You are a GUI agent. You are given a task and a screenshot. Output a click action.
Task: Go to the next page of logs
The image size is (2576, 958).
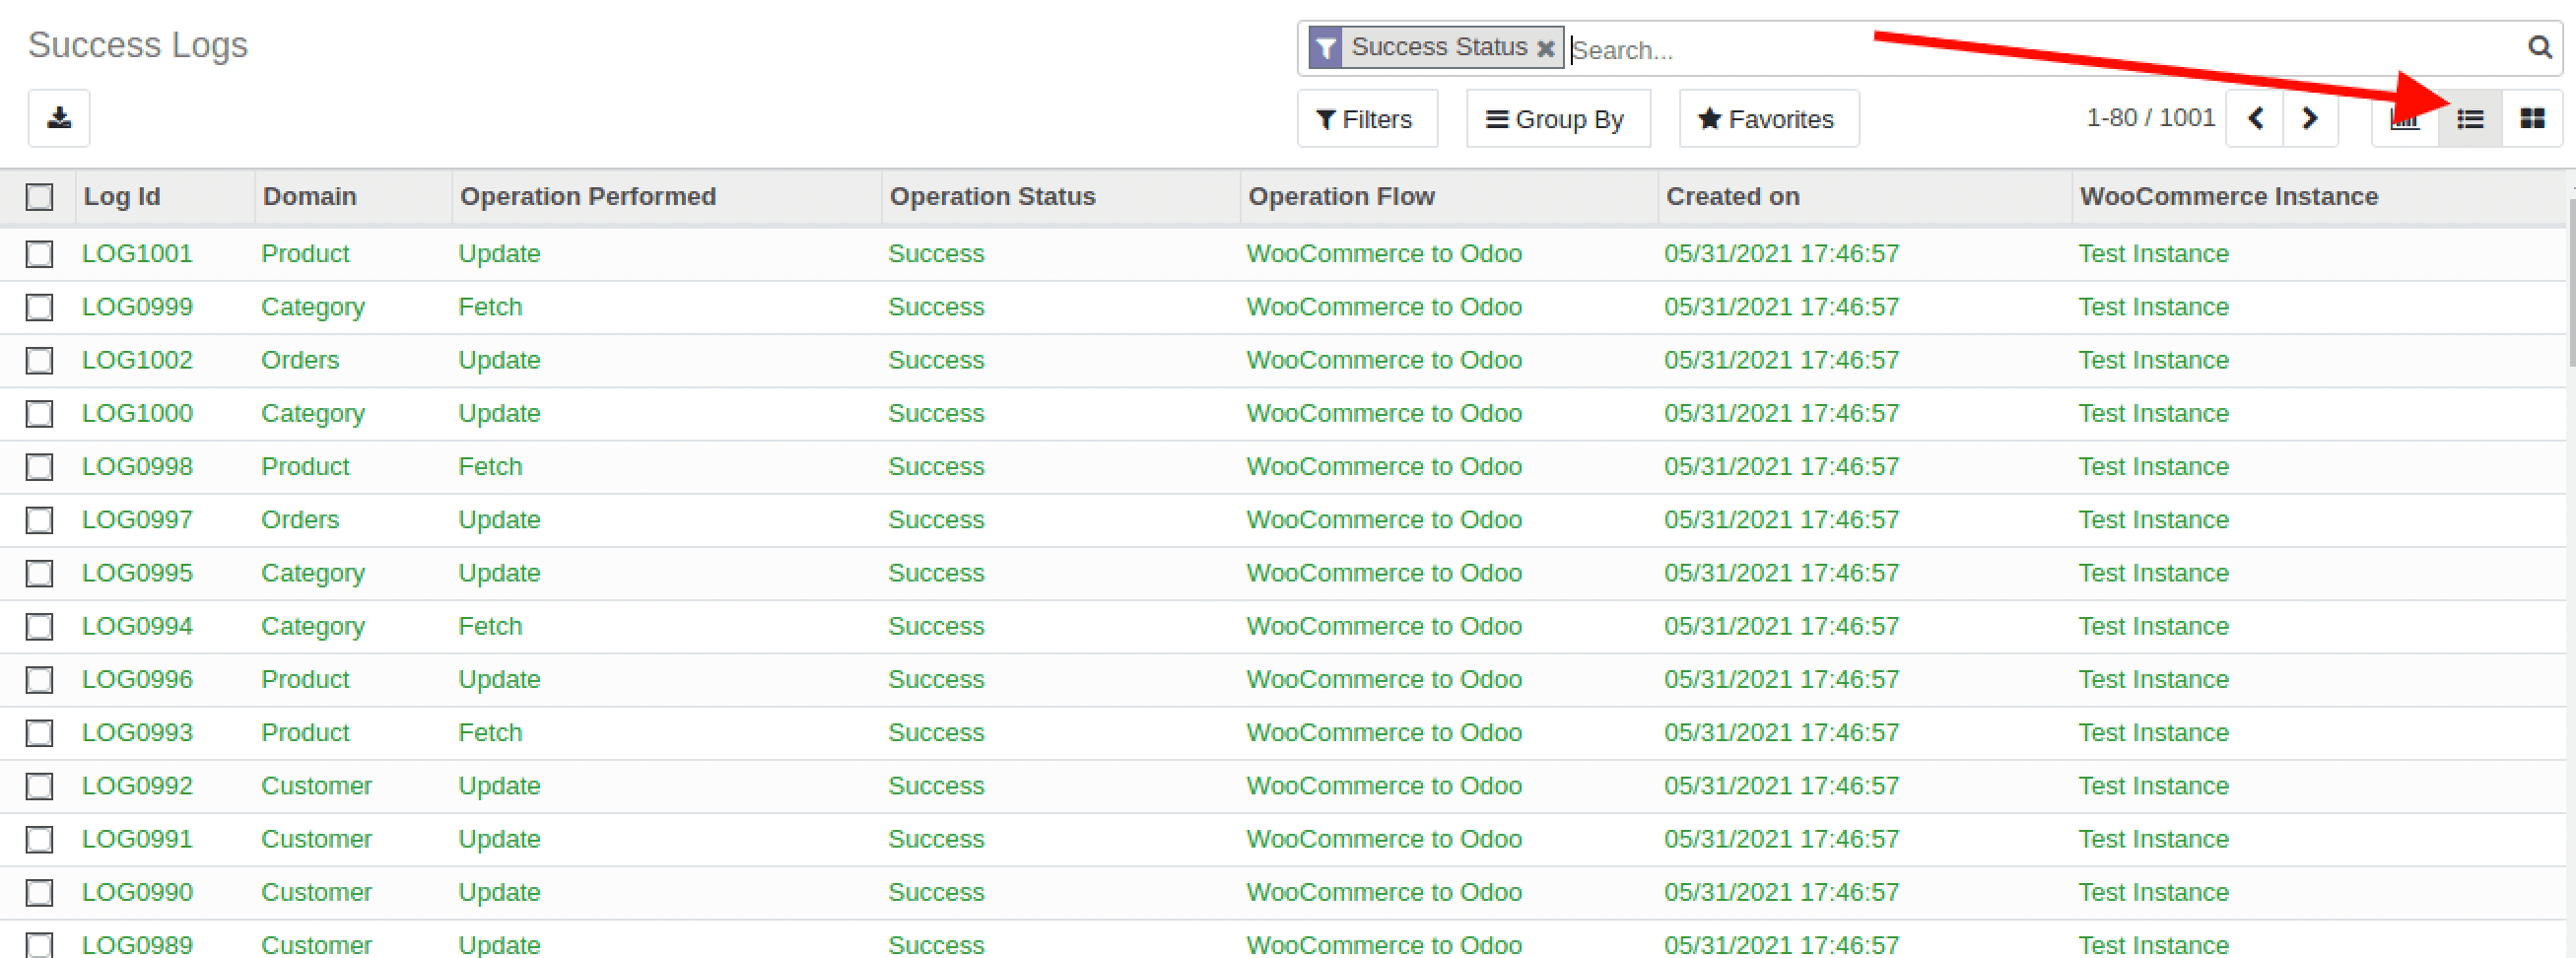click(x=2310, y=118)
